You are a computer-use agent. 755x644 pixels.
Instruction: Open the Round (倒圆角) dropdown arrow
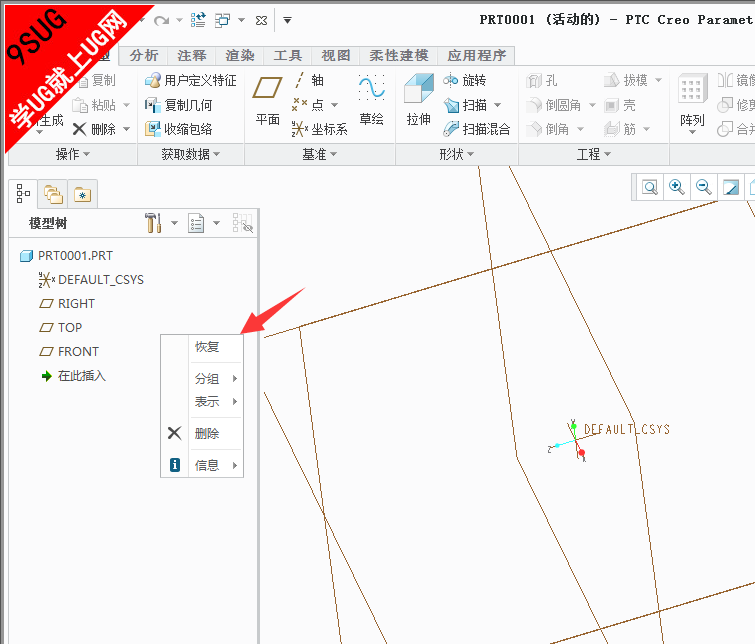[x=593, y=105]
